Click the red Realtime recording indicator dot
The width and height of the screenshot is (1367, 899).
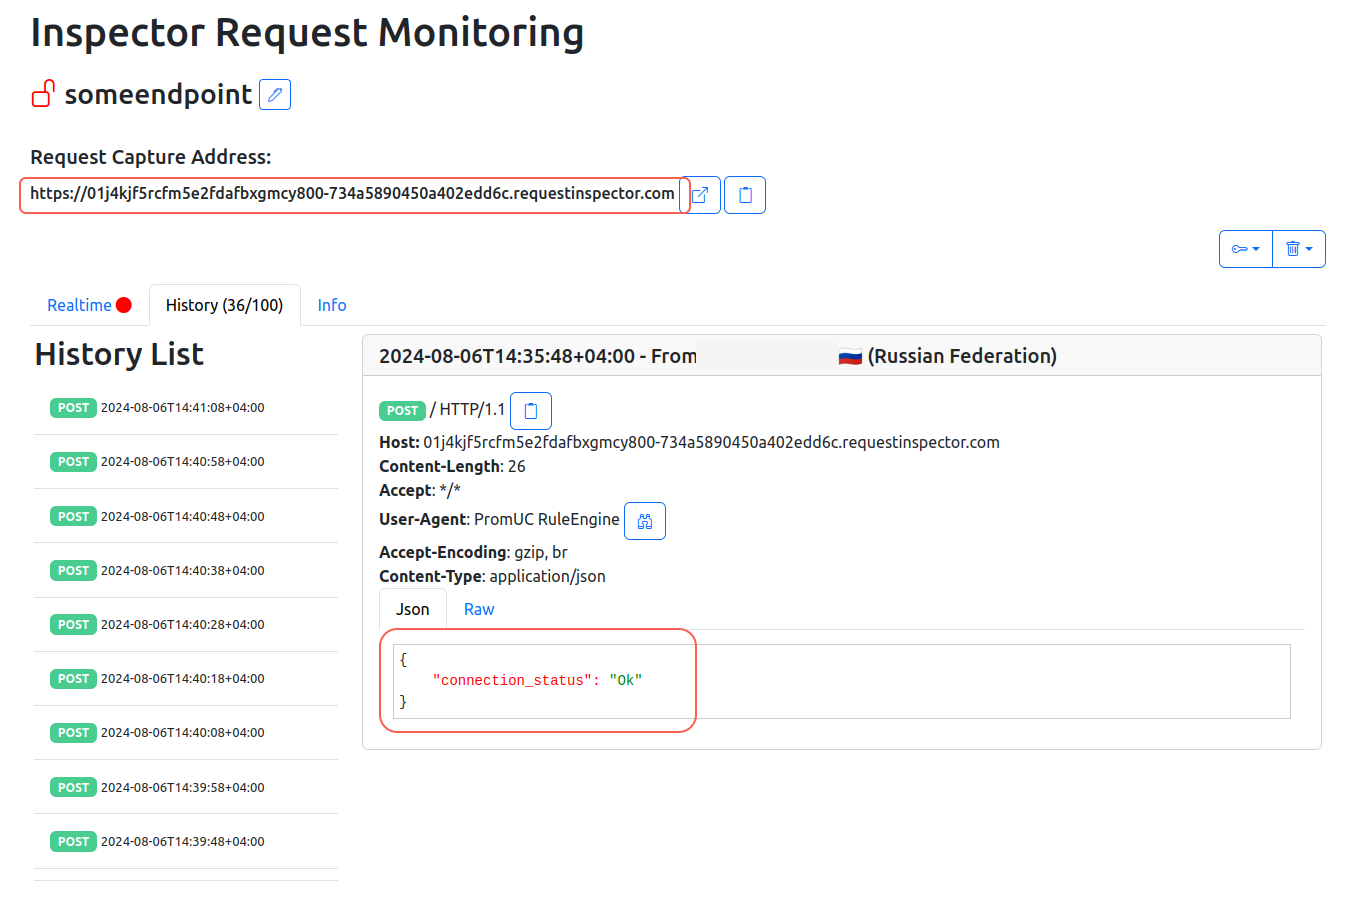click(x=124, y=305)
